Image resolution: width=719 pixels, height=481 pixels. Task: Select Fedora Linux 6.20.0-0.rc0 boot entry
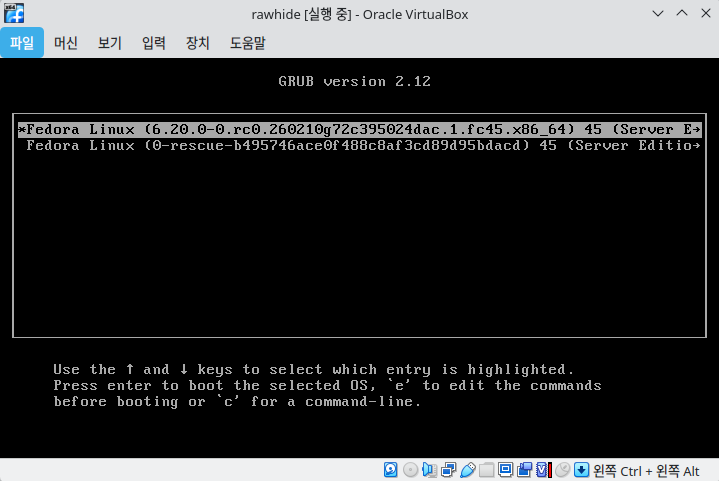tap(360, 129)
